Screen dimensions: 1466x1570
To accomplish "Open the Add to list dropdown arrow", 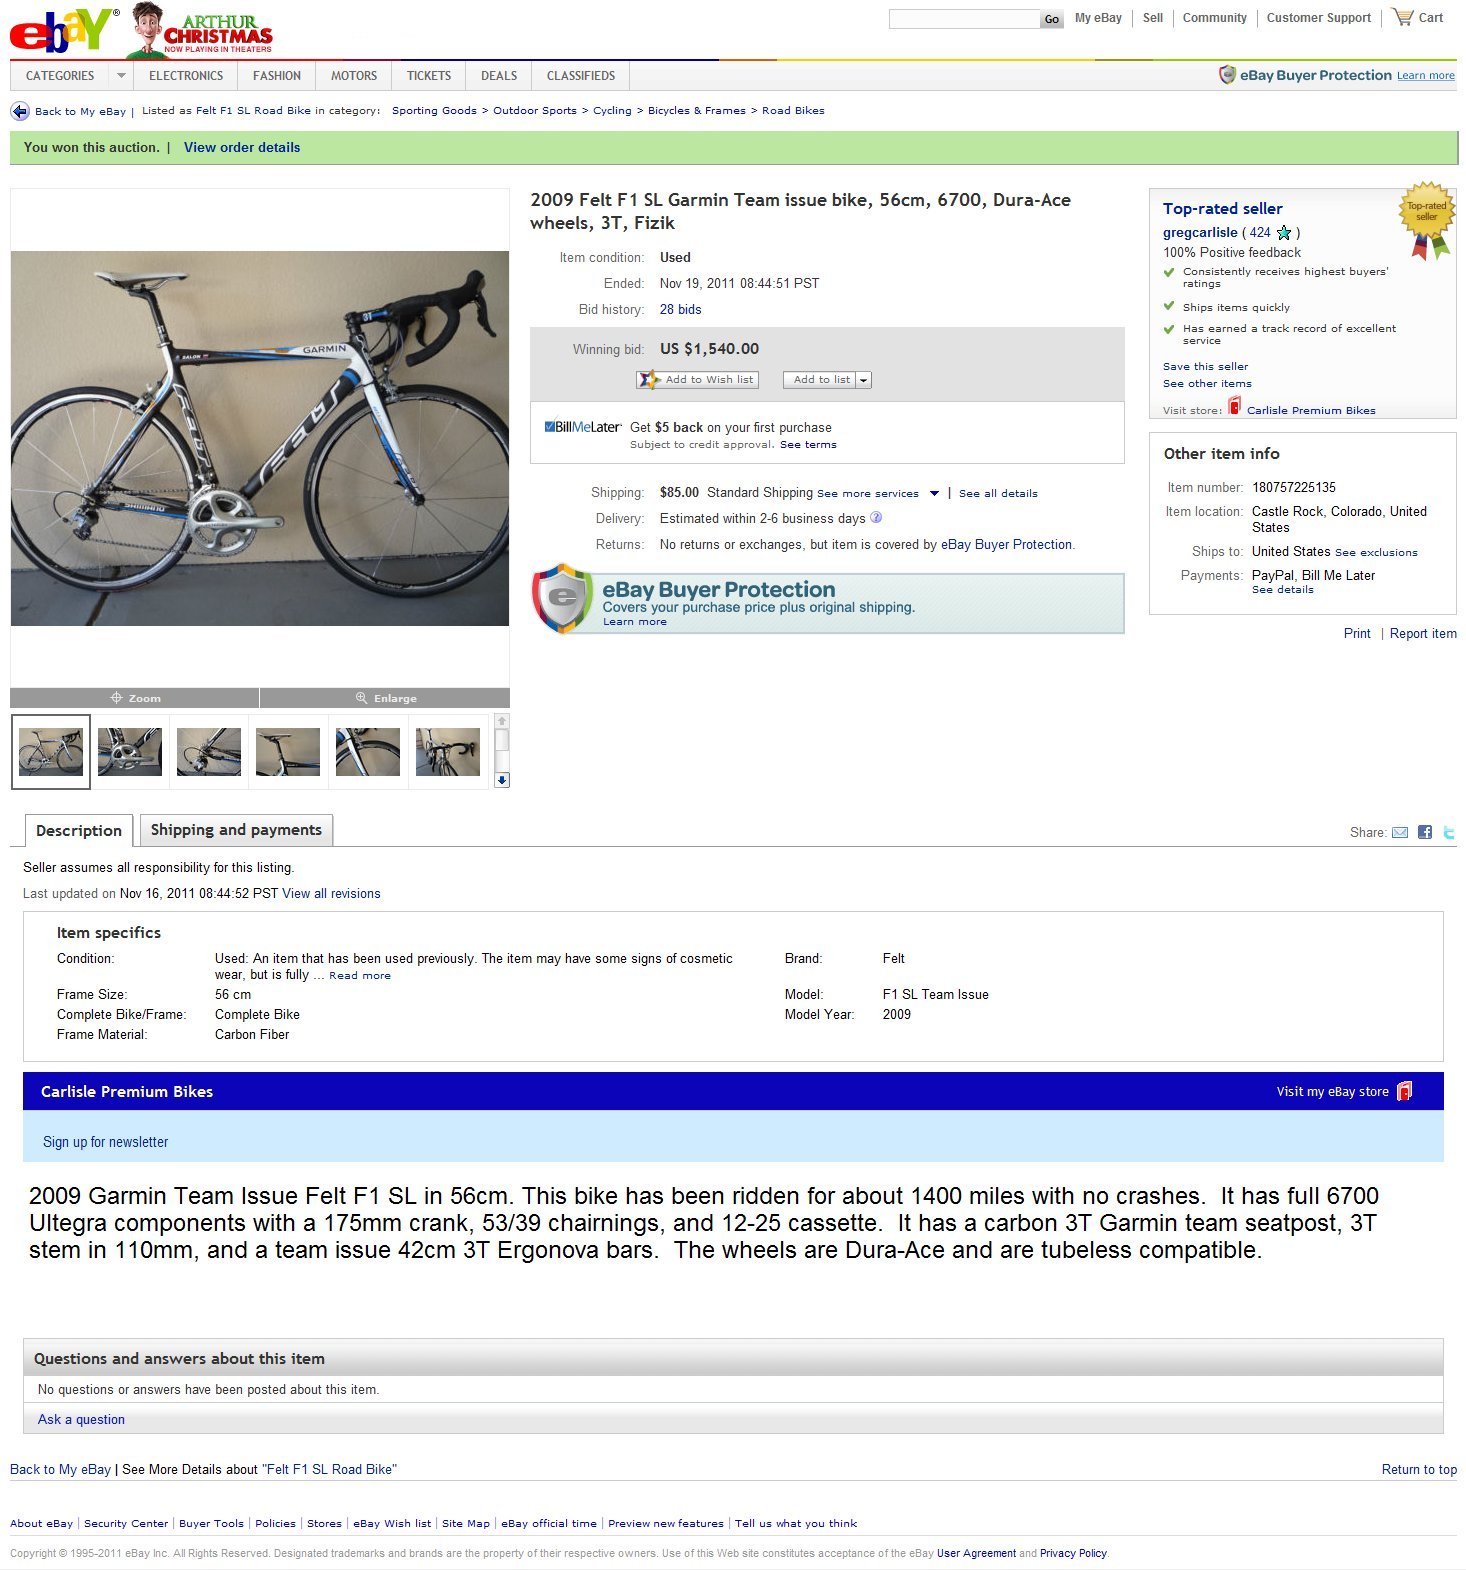I will 864,380.
